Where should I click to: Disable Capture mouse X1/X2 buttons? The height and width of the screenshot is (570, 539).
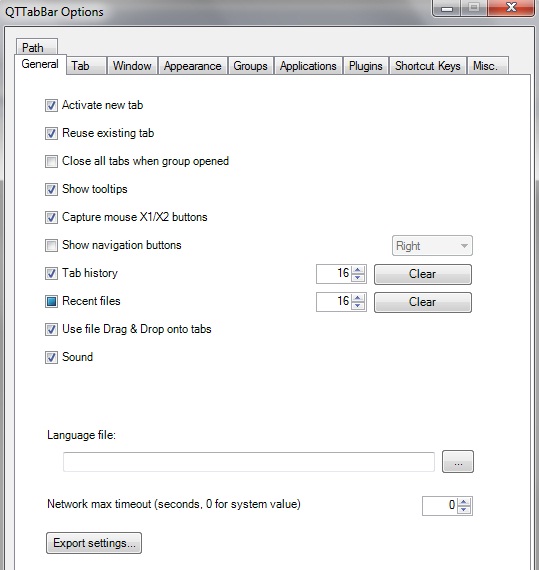coord(51,217)
